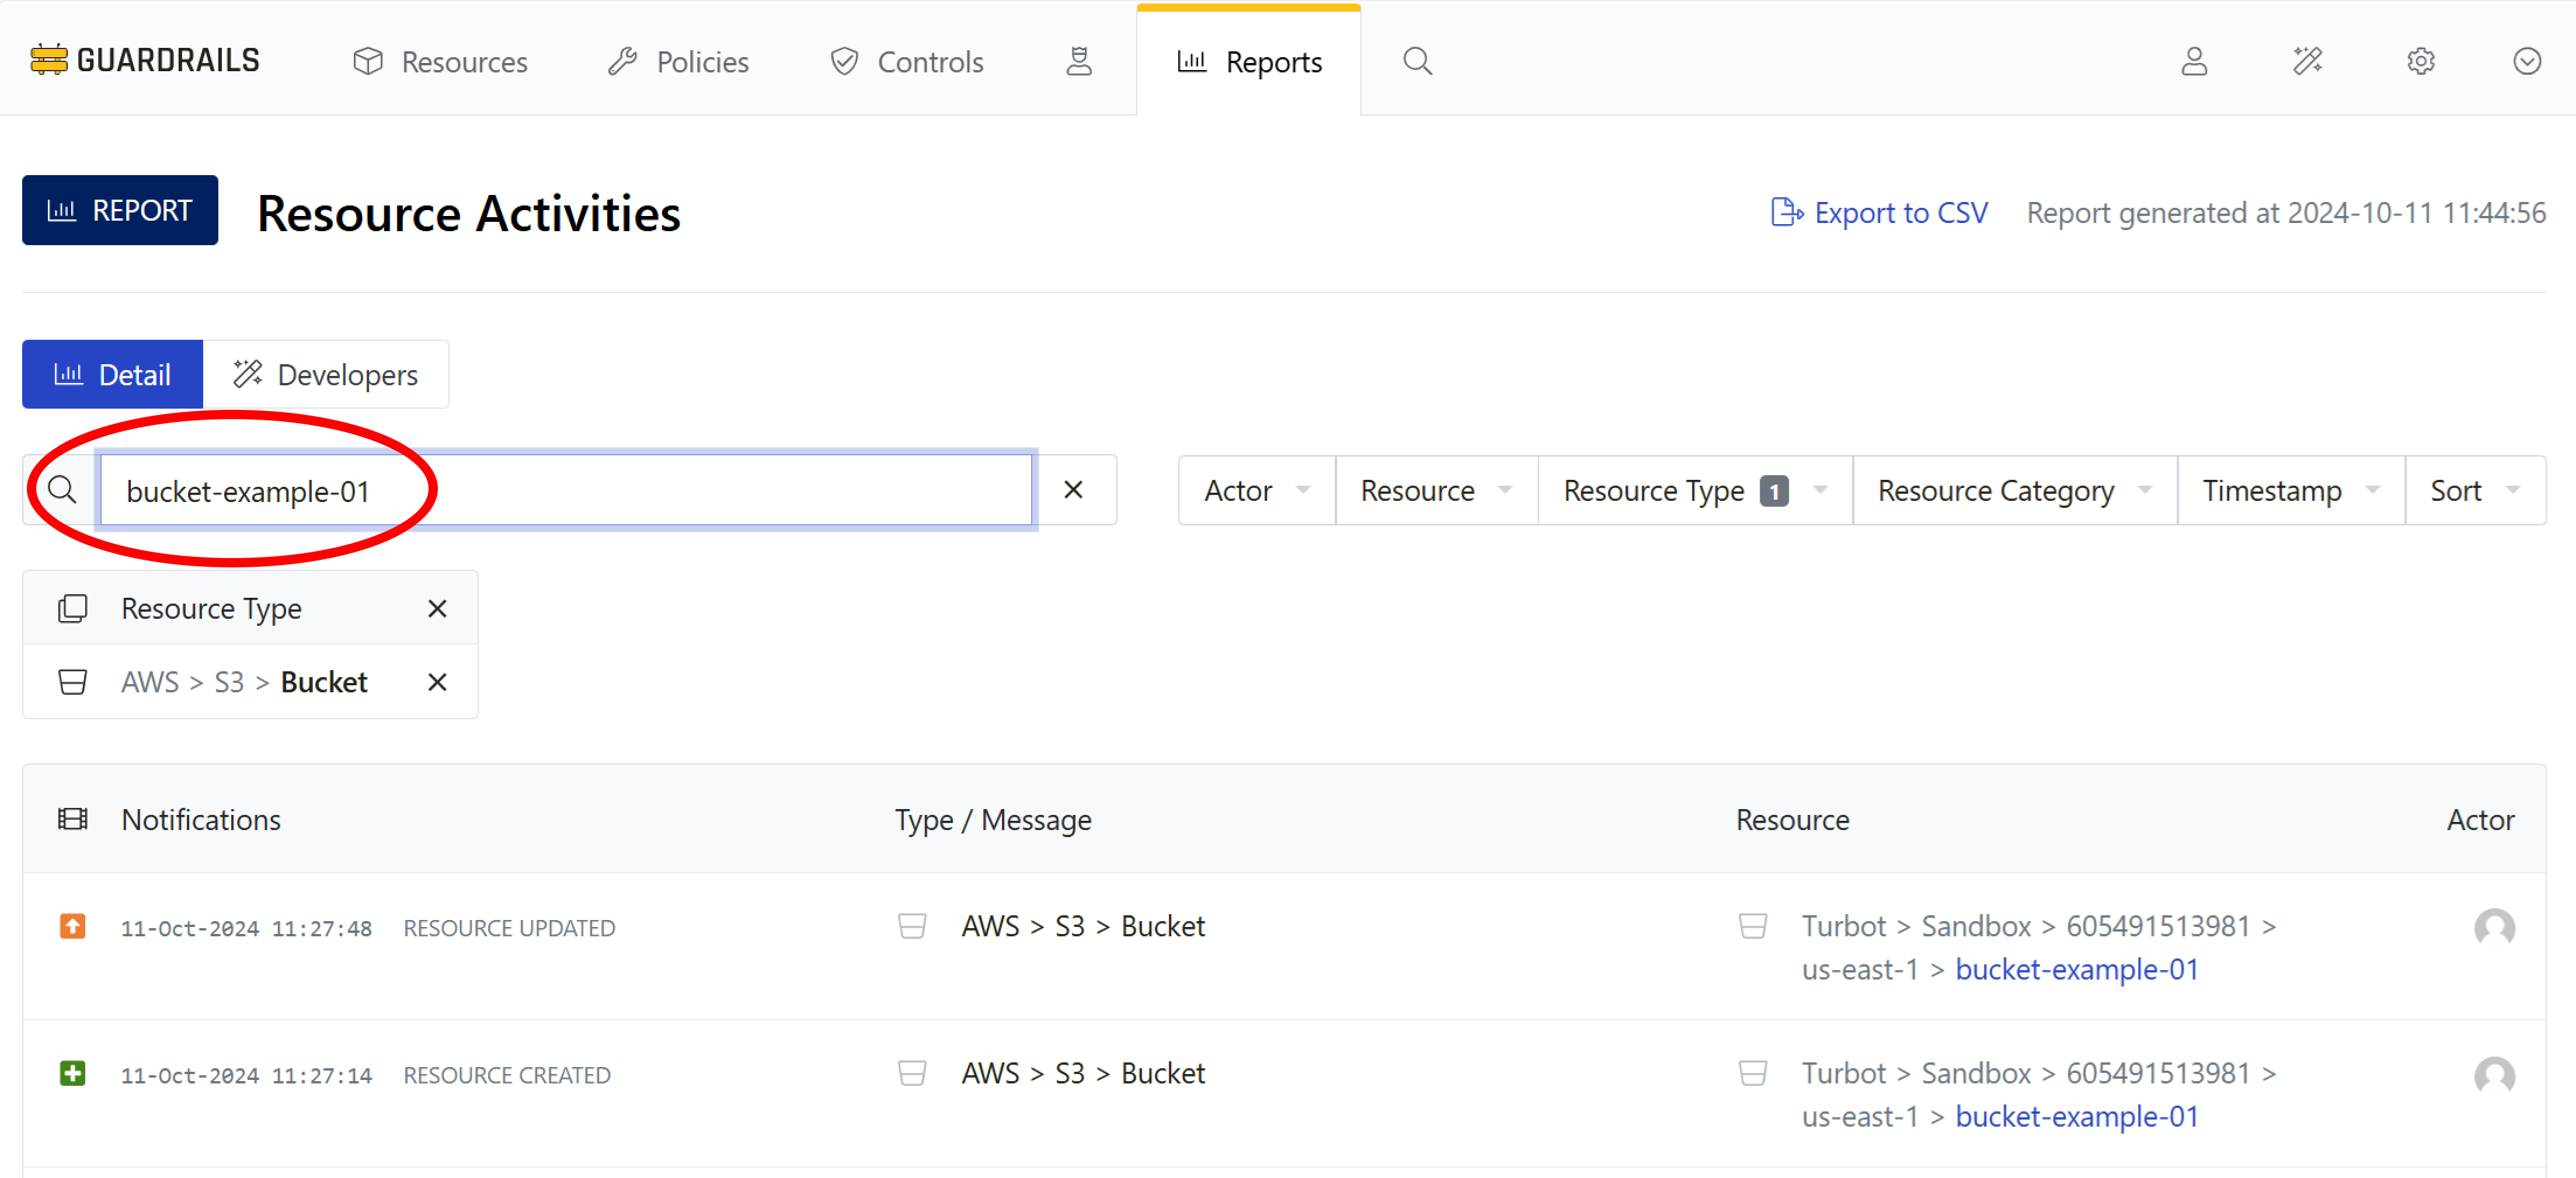Select the Policies wrench icon
The image size is (2576, 1178).
click(622, 61)
